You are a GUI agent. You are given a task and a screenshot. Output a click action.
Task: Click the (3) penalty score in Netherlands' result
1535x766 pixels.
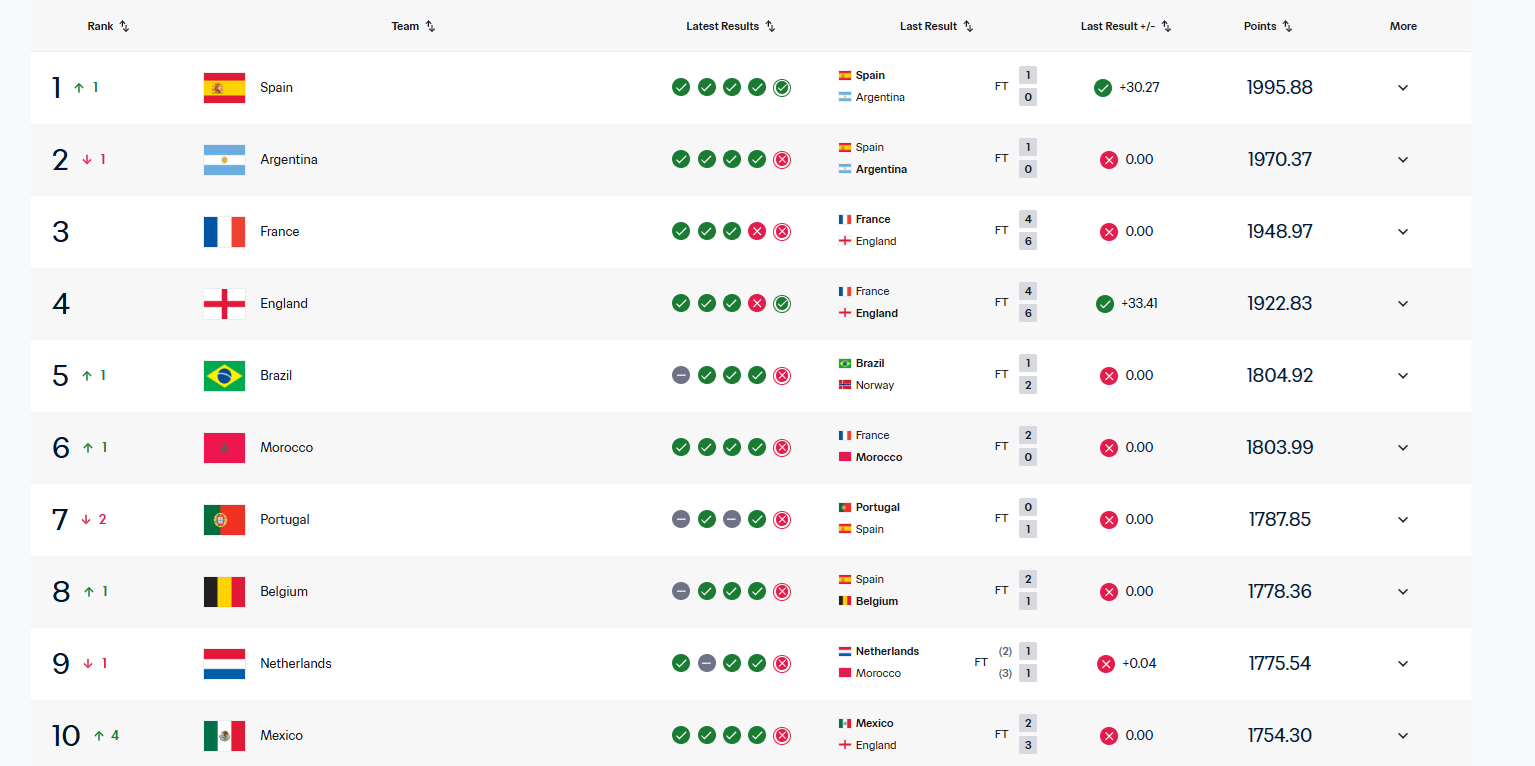[x=1005, y=674]
